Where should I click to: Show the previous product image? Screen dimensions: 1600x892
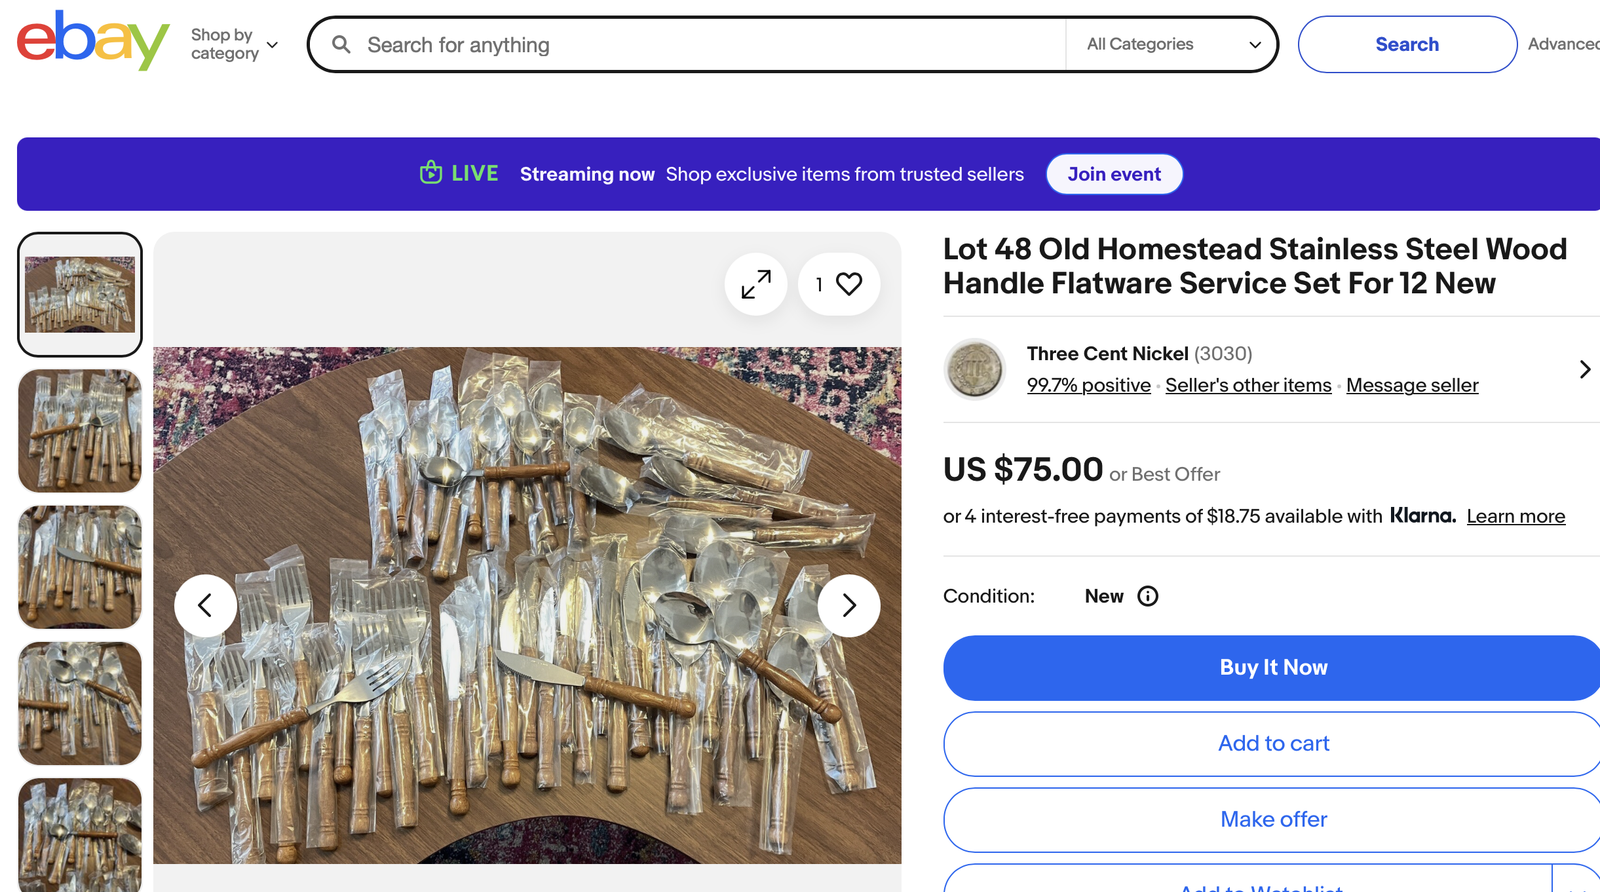[x=205, y=605]
